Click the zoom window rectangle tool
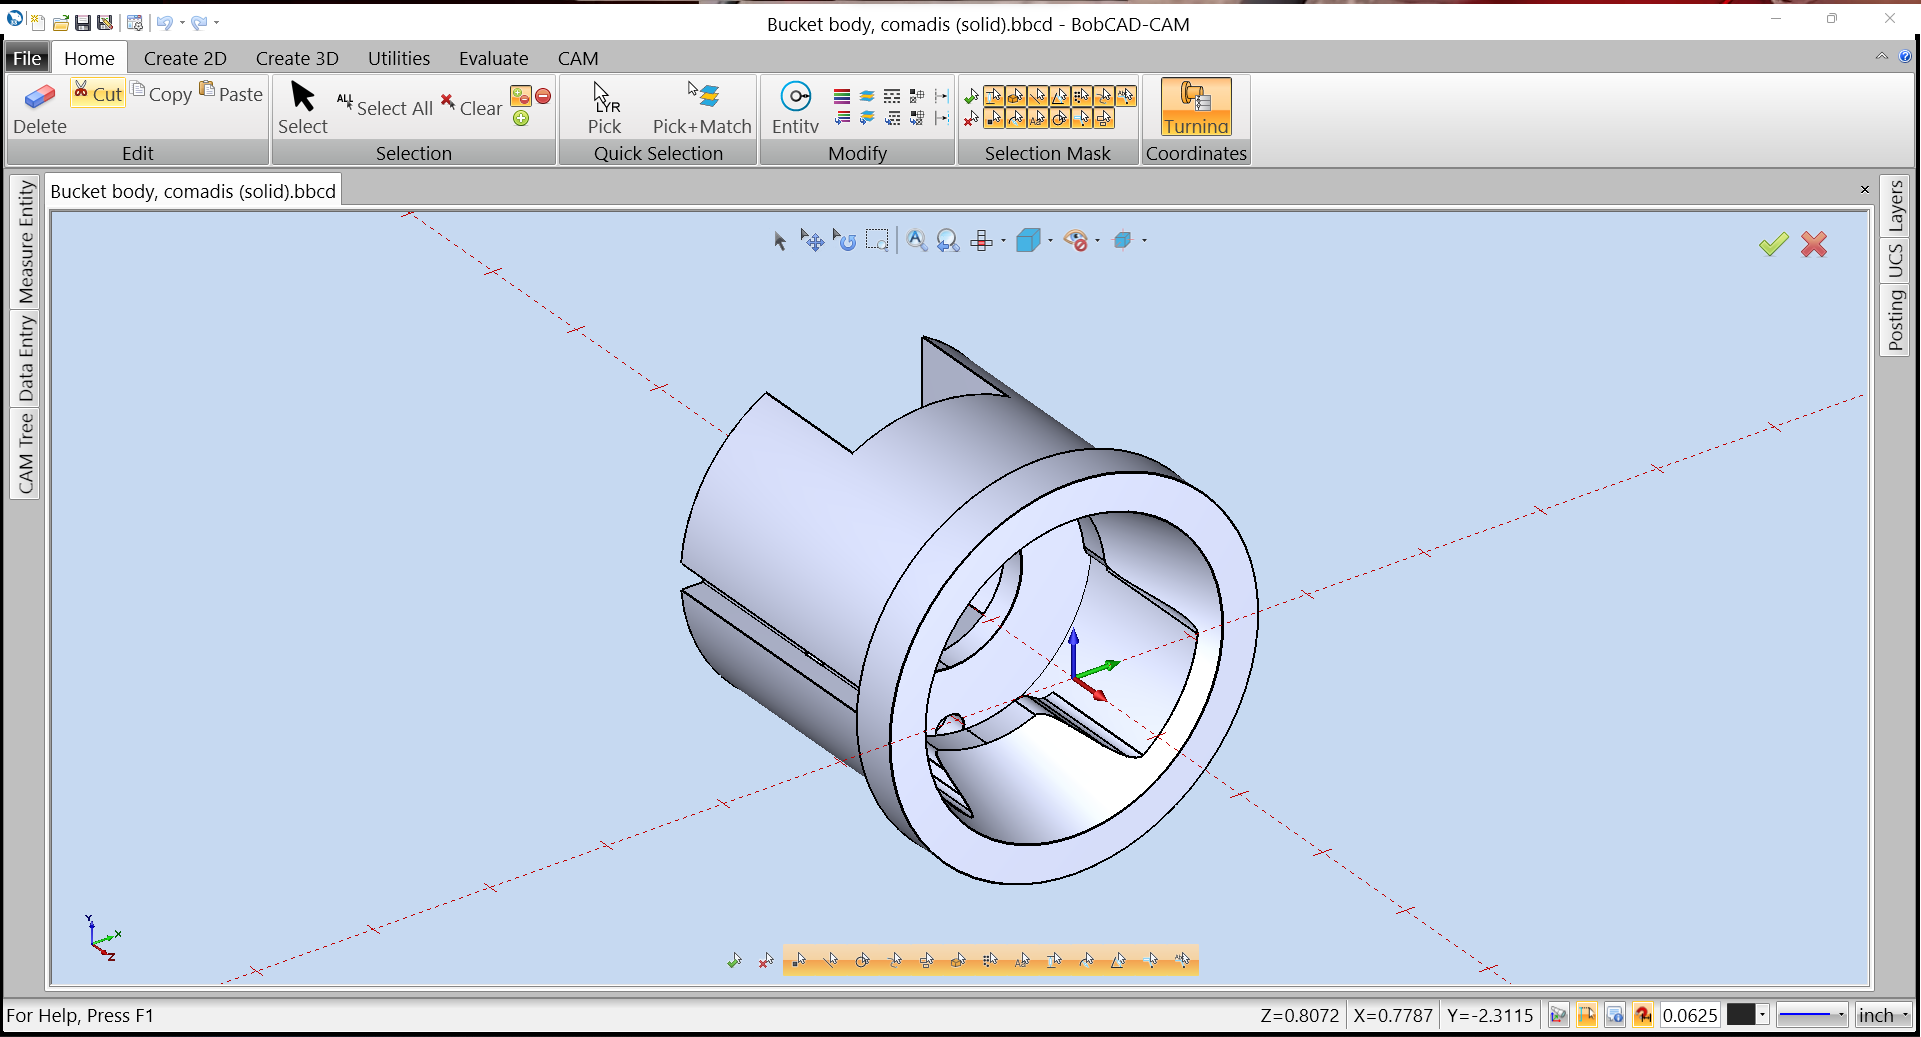This screenshot has height=1037, width=1921. pos(877,240)
